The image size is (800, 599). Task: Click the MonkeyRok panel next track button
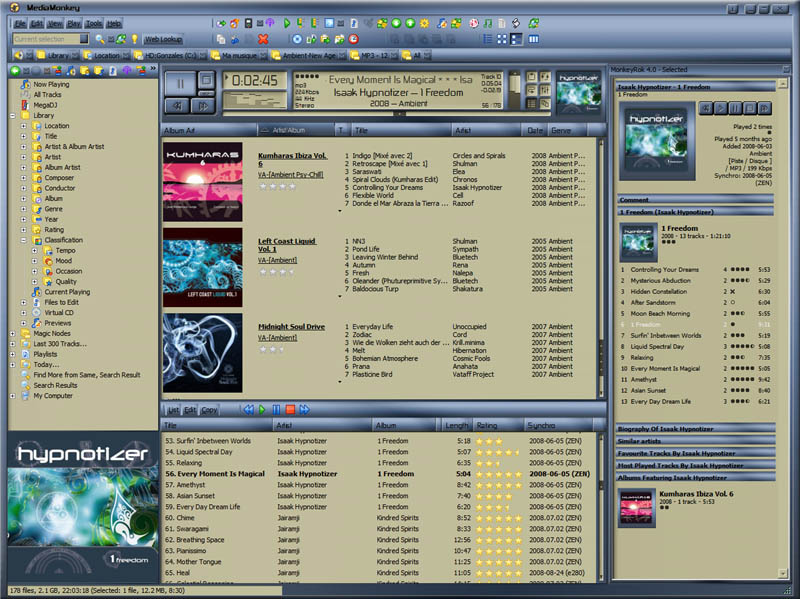(x=764, y=108)
